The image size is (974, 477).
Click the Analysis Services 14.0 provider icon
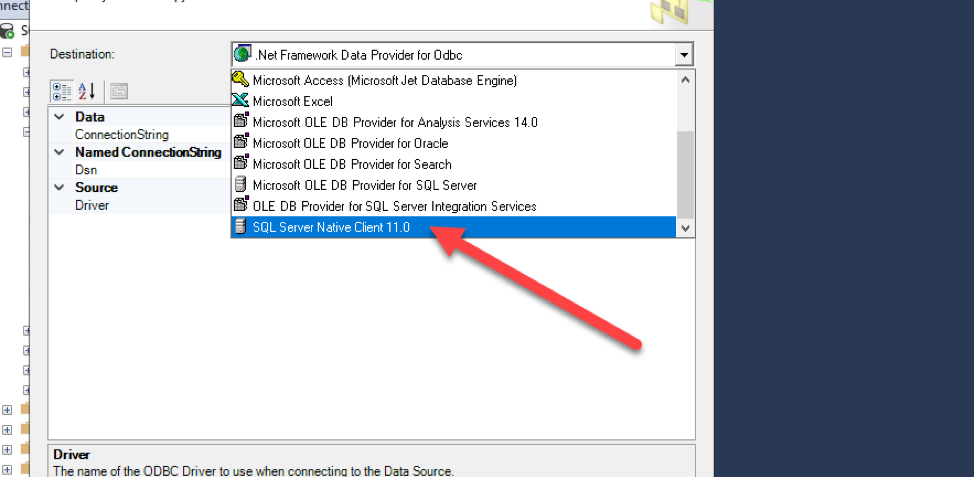point(240,122)
